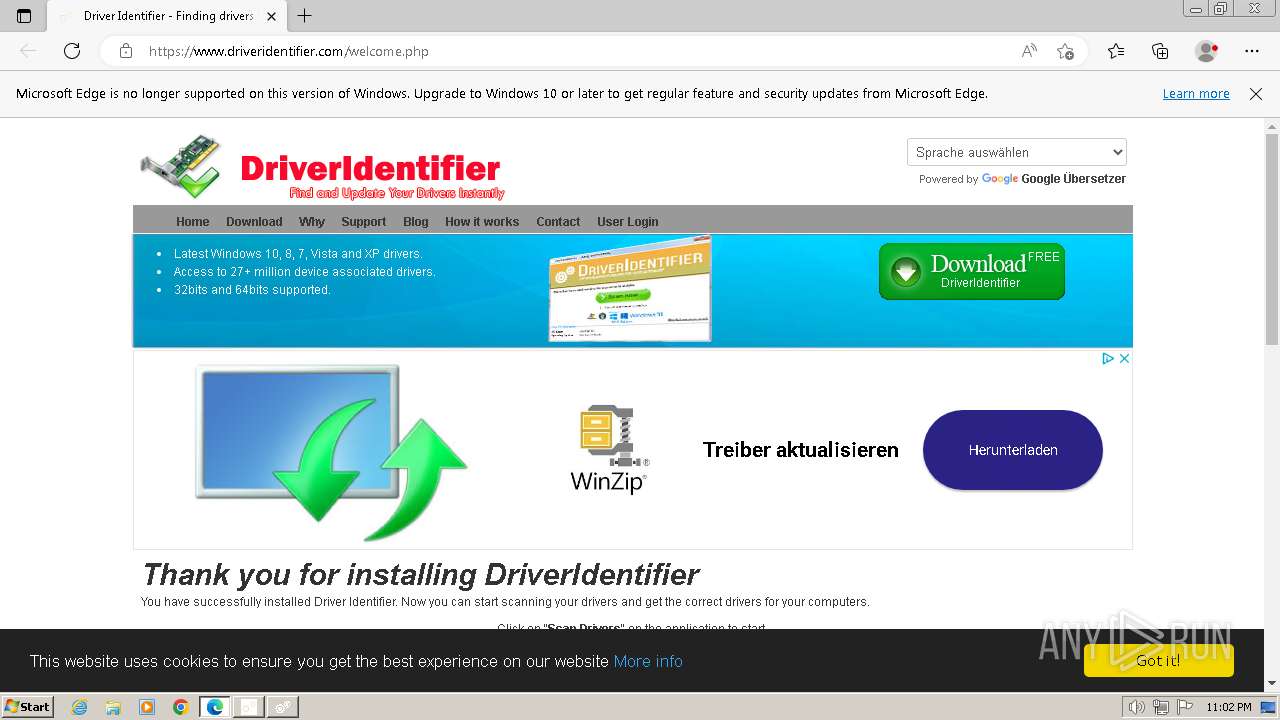Screen dimensions: 1280x720
Task: Click the Treiber aktualisieren ad text
Action: pos(801,450)
